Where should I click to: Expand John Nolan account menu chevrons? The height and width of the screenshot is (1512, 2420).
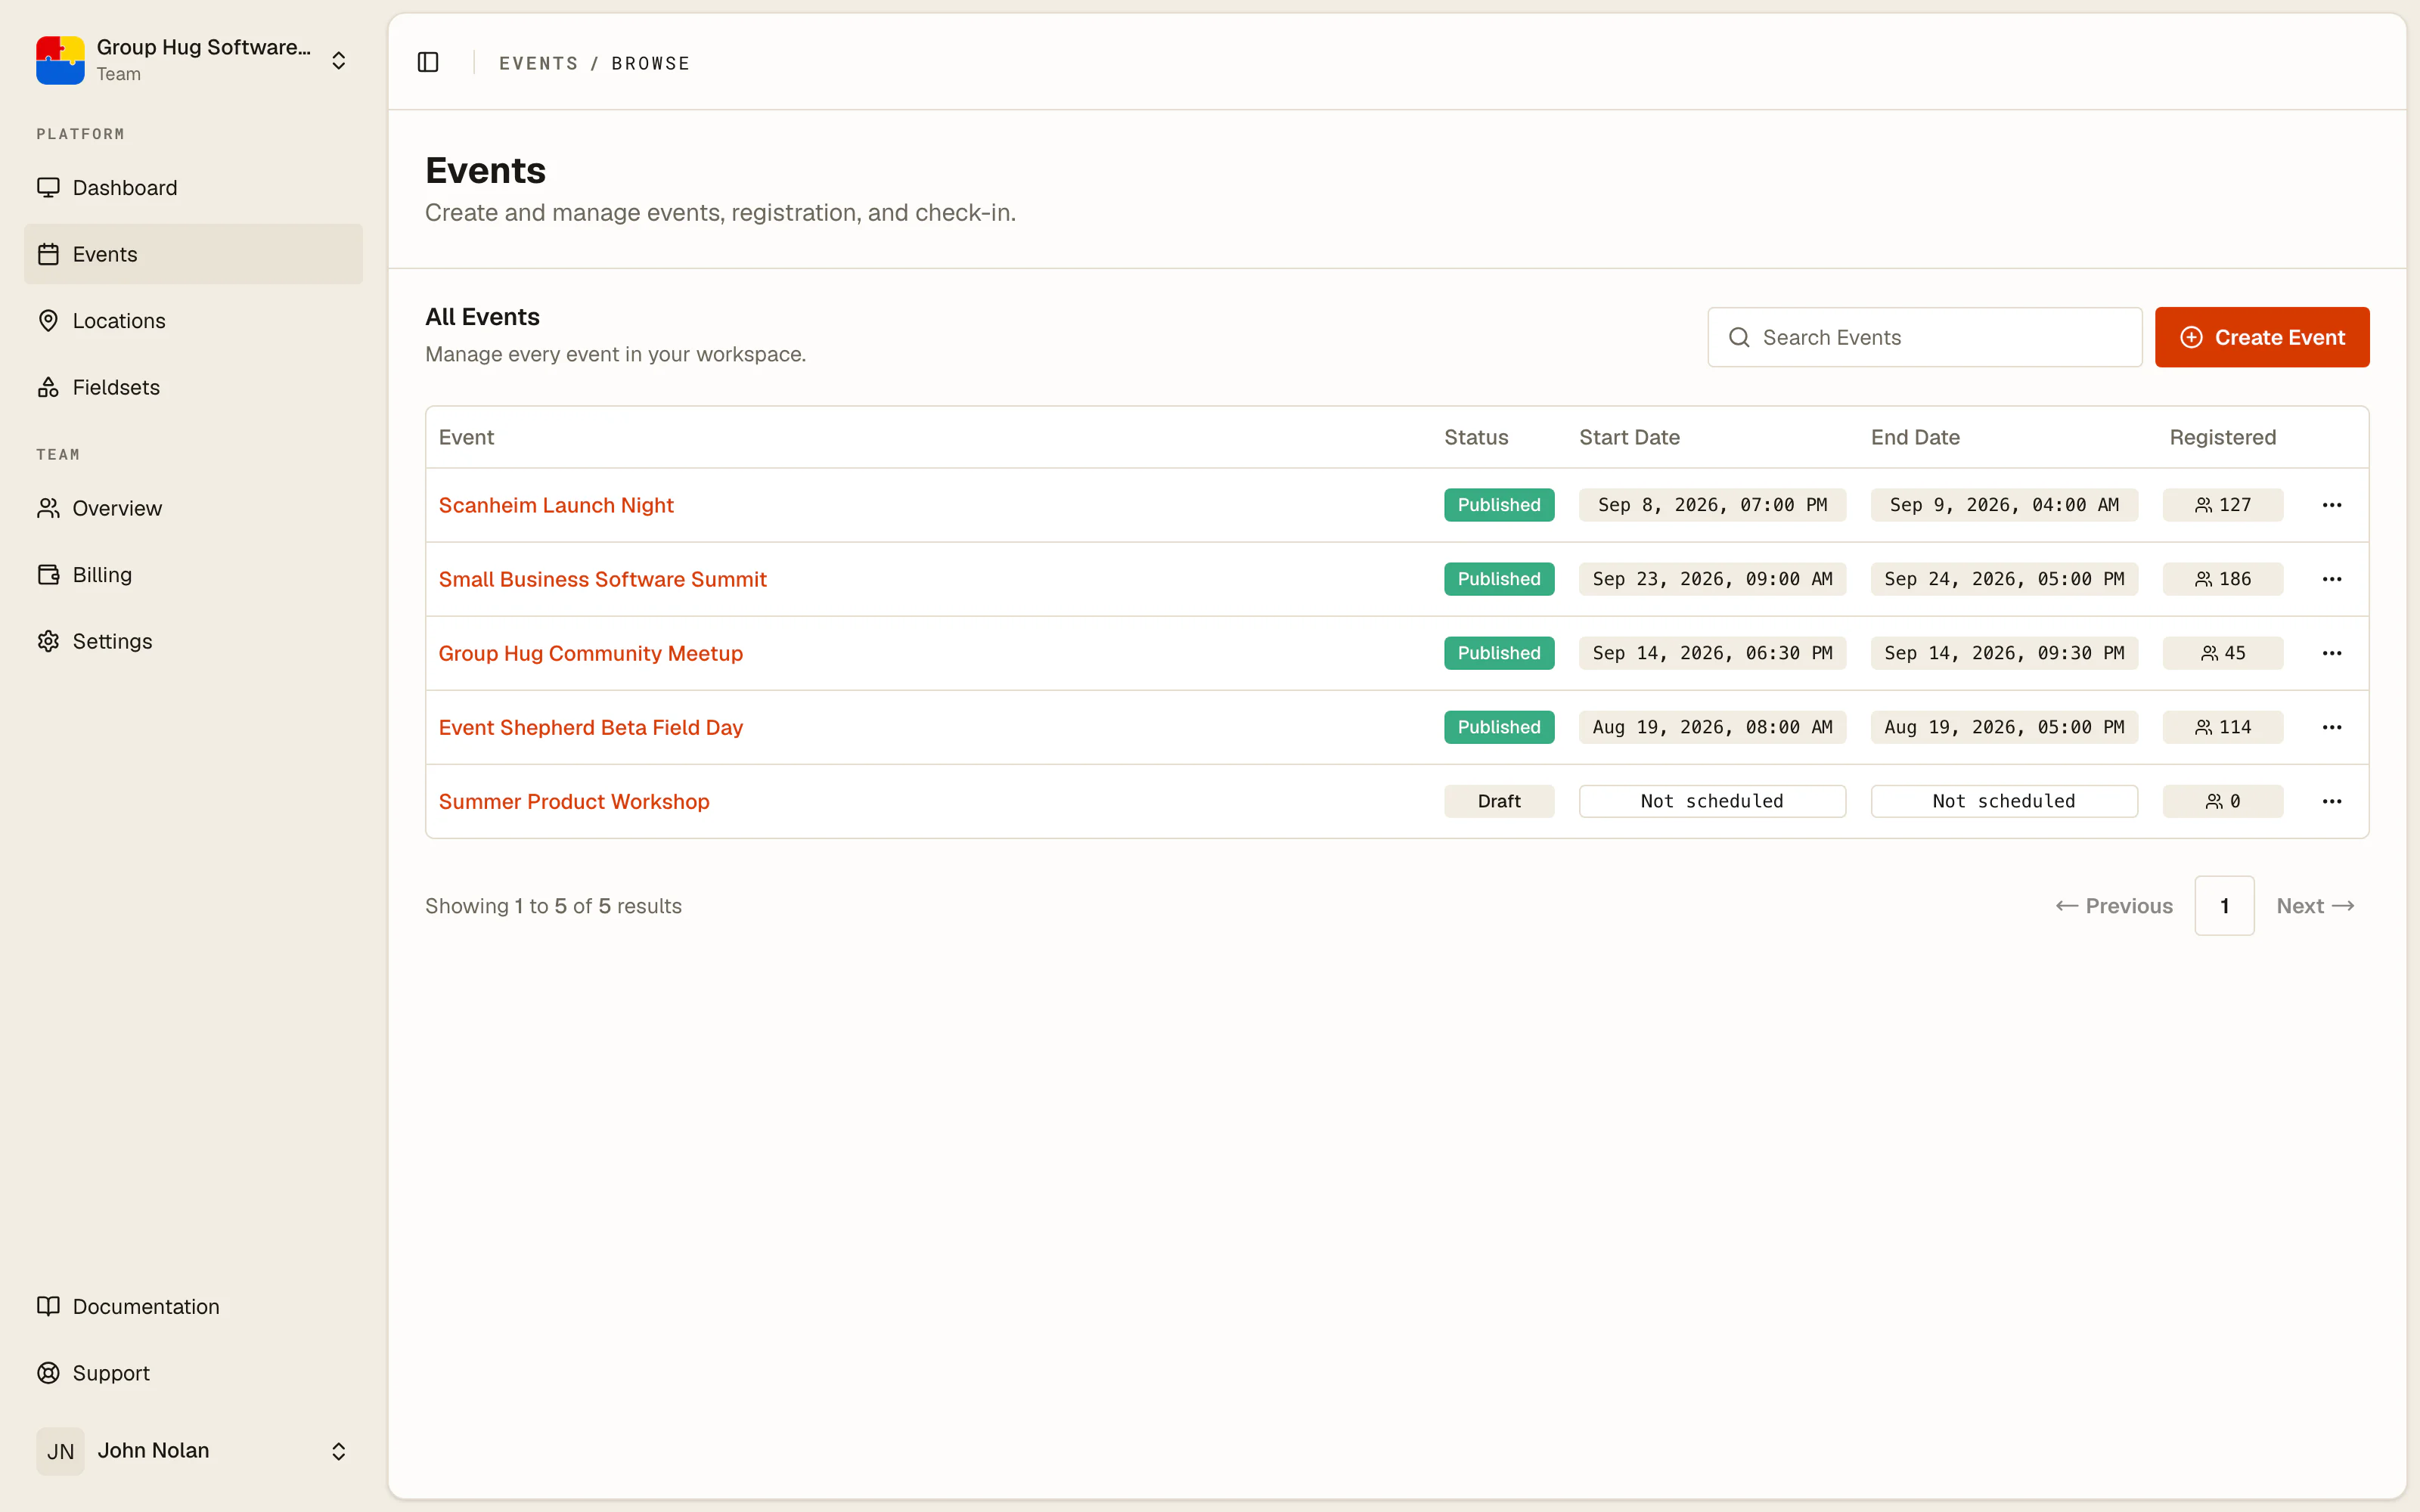point(339,1451)
